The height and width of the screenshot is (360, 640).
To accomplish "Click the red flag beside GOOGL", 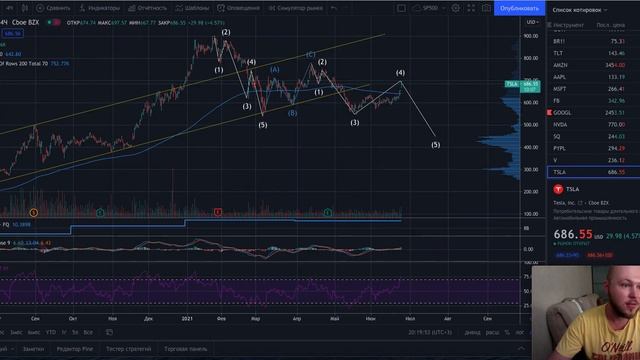I will coord(549,112).
